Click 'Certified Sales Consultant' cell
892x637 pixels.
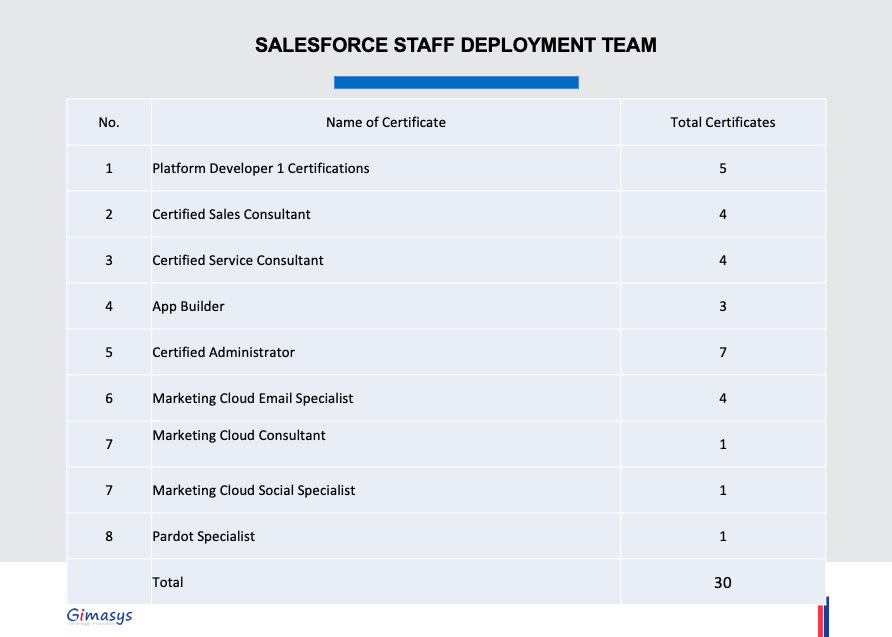386,214
